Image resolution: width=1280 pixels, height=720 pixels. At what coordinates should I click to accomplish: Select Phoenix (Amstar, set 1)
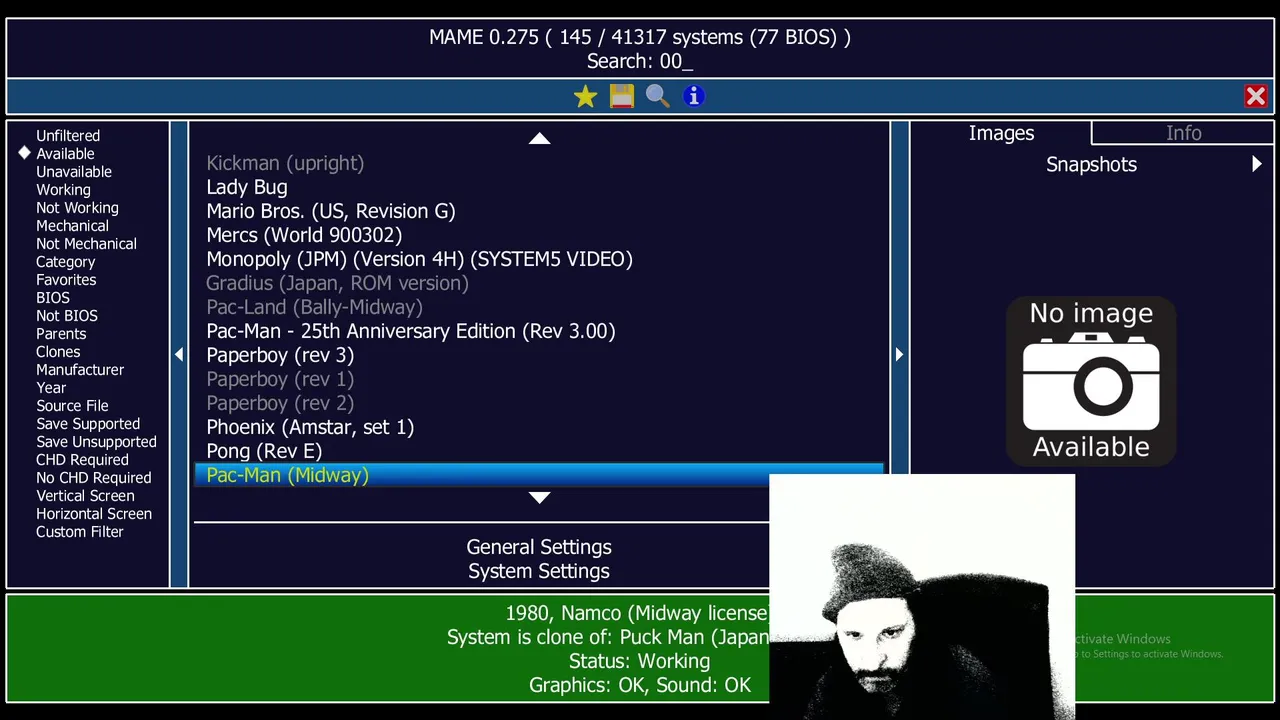539,427
